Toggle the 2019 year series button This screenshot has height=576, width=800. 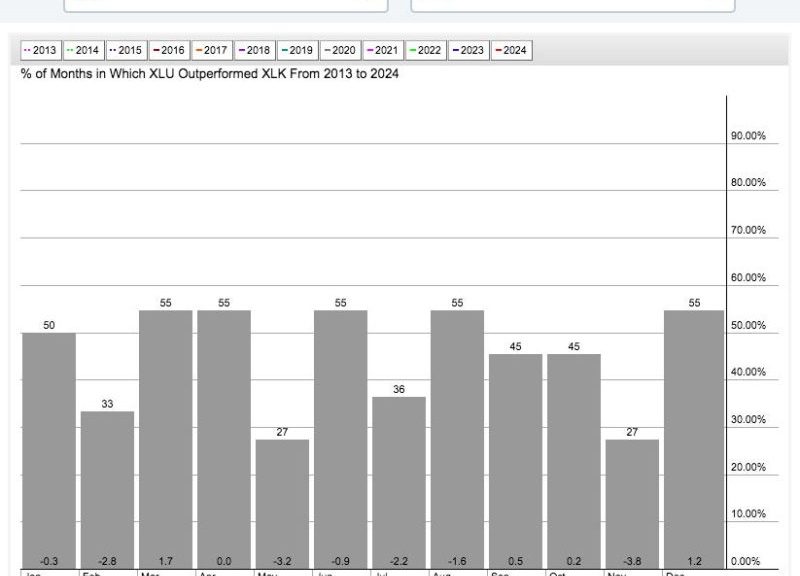298,51
